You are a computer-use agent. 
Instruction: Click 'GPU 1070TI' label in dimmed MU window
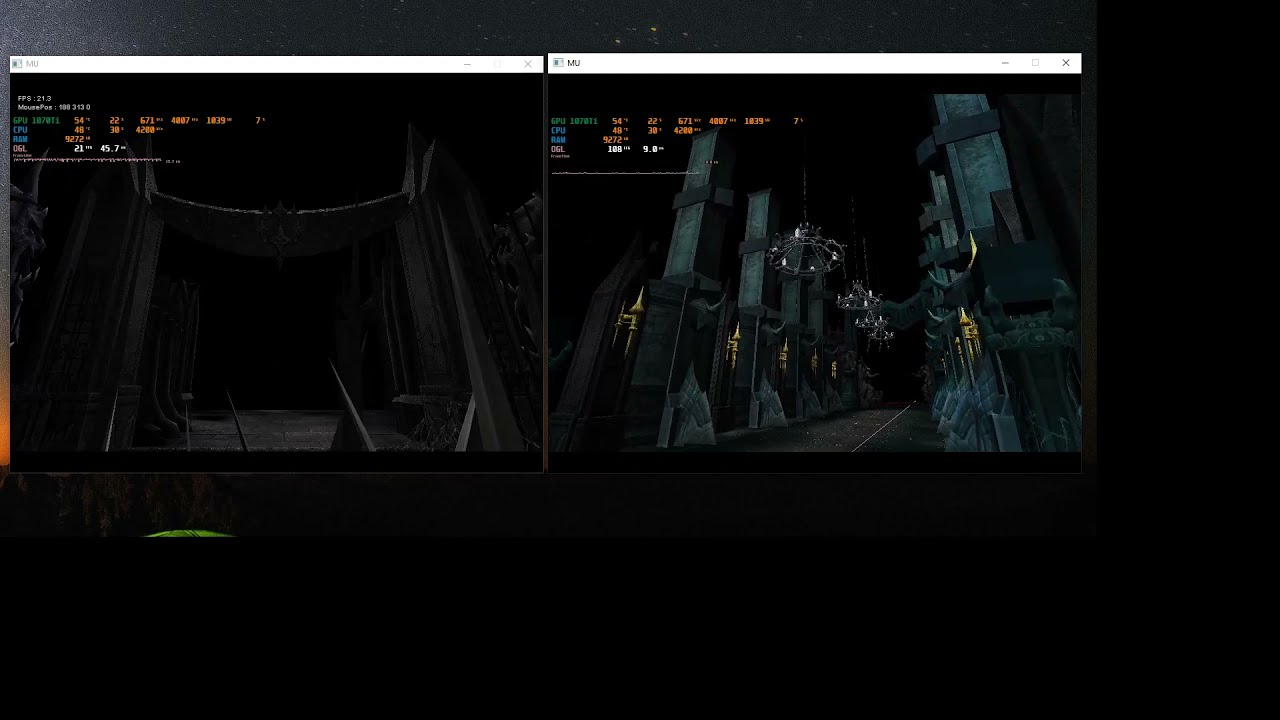[36, 121]
